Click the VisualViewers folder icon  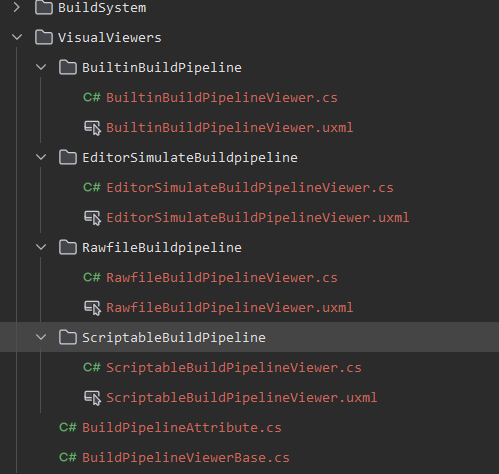coord(44,37)
